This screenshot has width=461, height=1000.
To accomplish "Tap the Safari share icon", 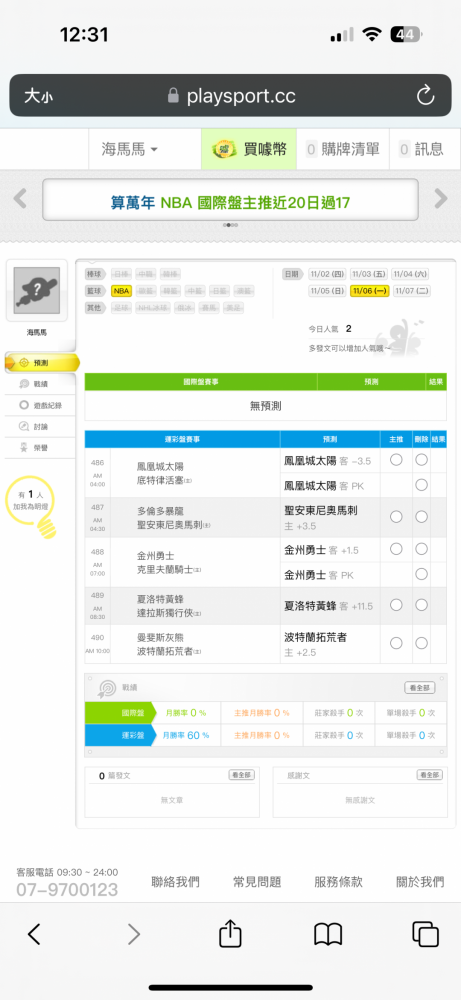I will coord(230,934).
